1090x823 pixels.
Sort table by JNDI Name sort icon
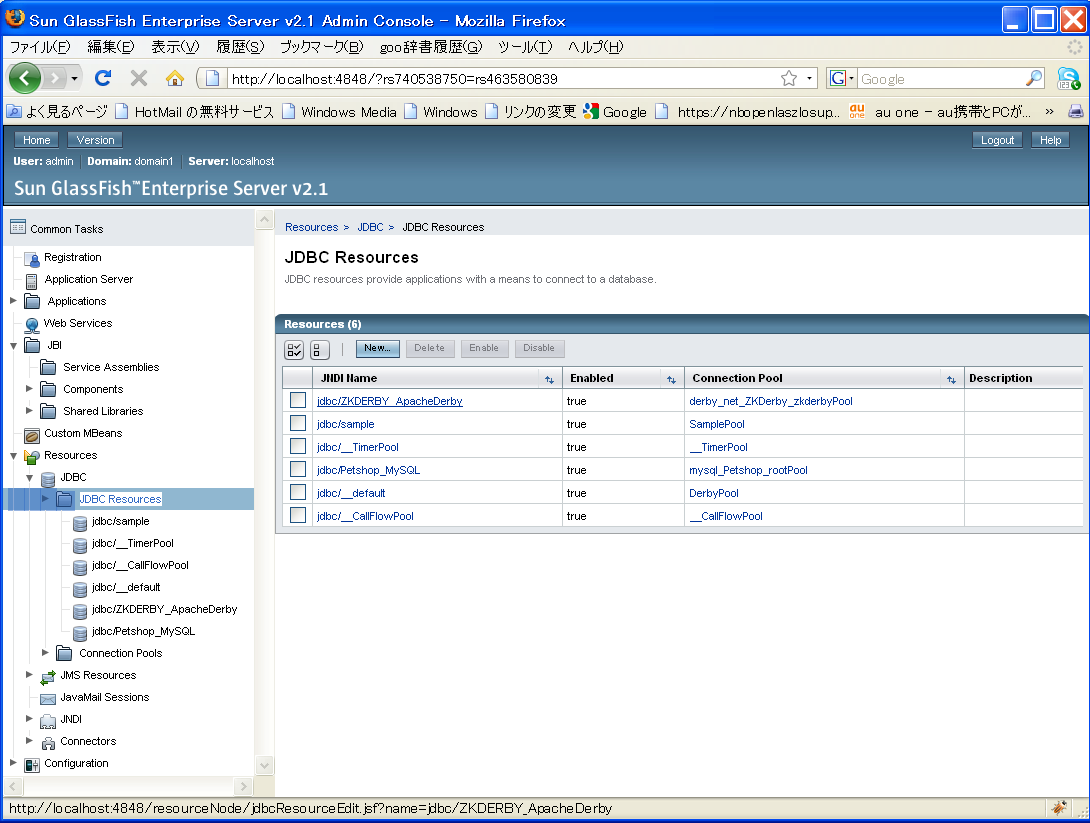[x=549, y=380]
